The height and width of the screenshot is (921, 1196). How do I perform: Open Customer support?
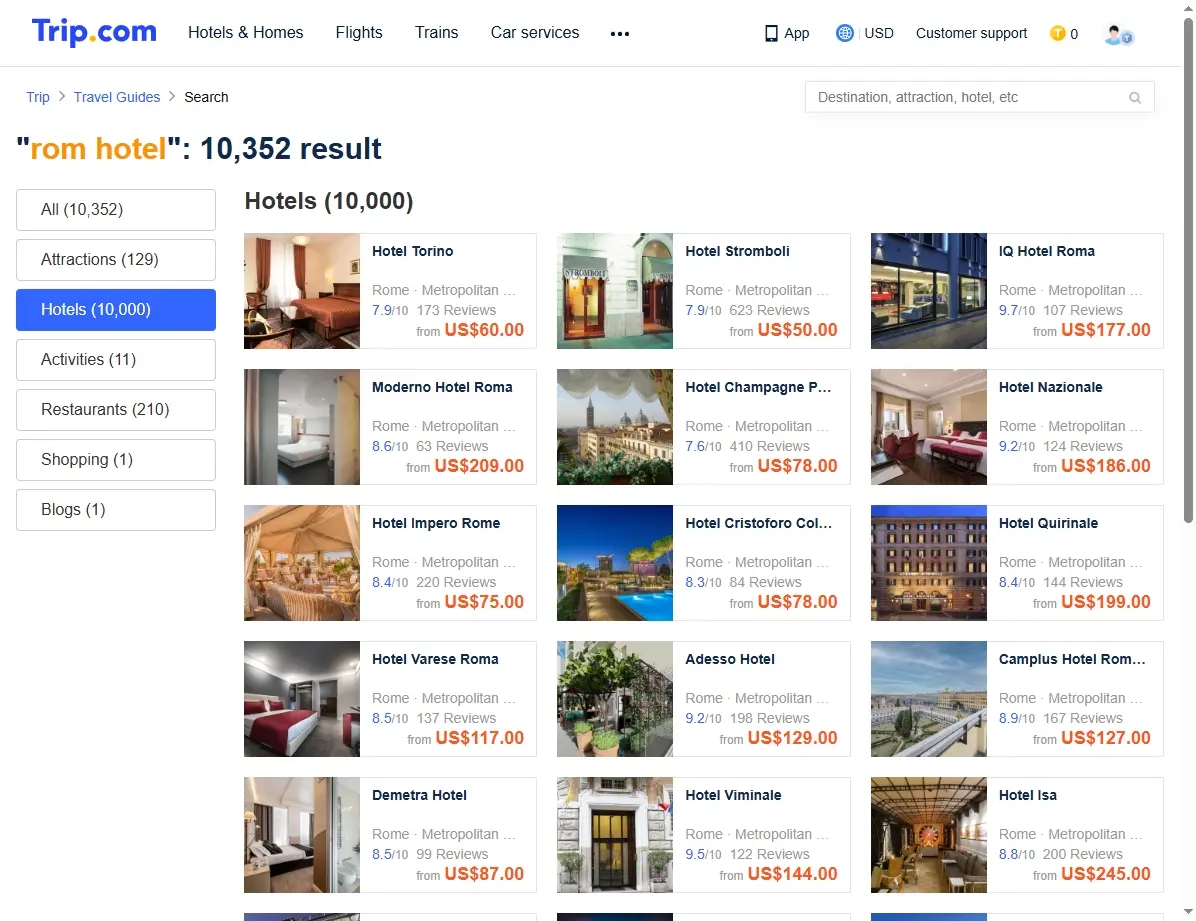tap(971, 33)
